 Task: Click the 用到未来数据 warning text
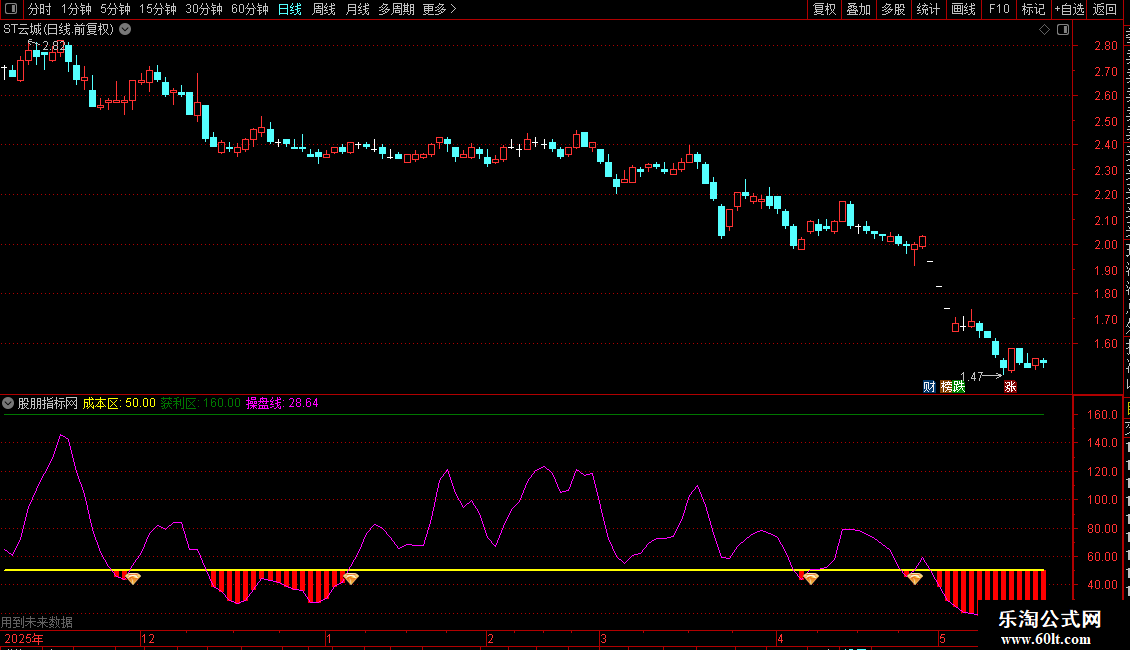point(37,622)
